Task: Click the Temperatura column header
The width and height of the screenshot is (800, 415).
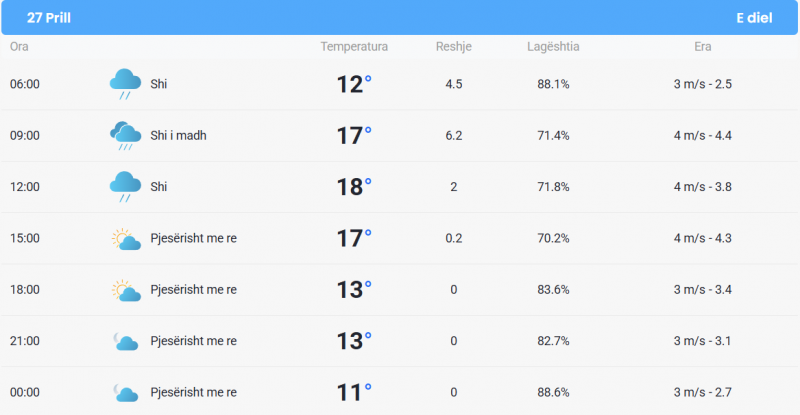Action: (354, 46)
